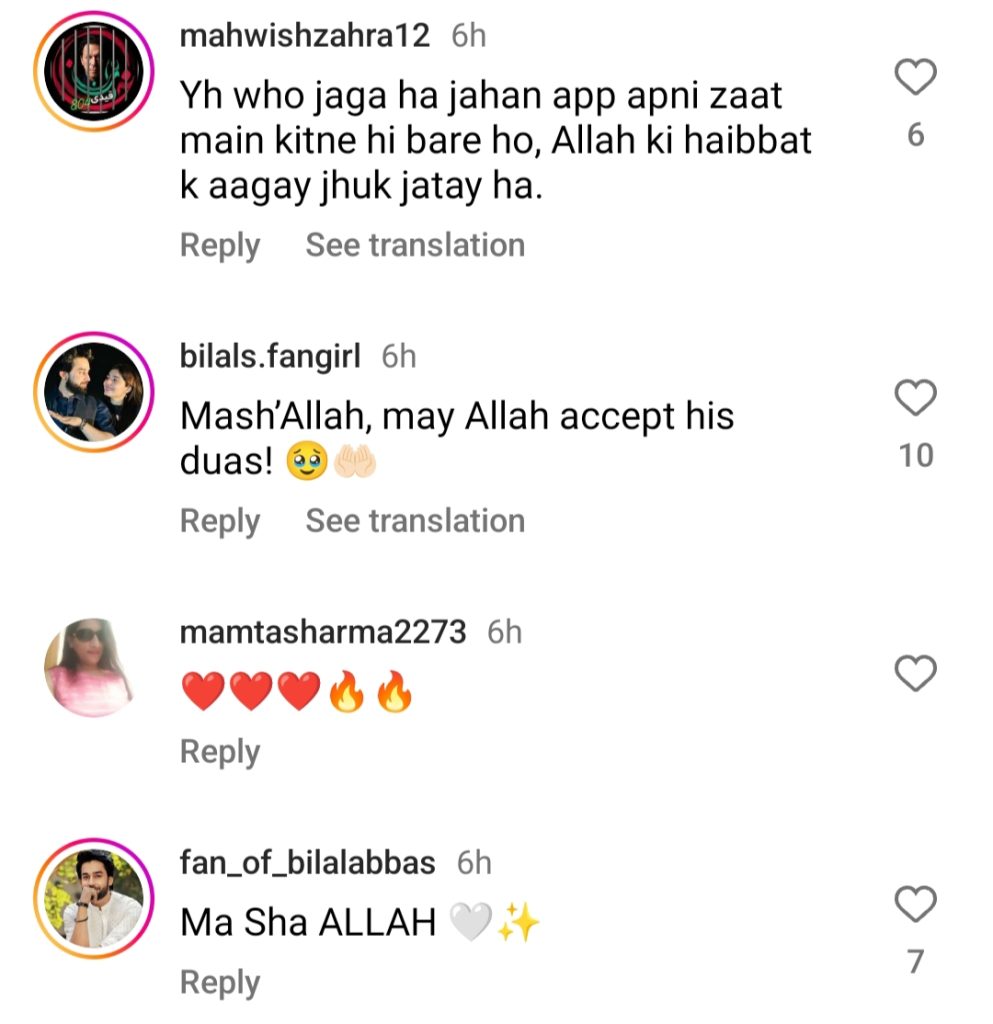This screenshot has height=1024, width=993.
Task: View the 7 likes count on fan_of_bilalabbas's comment
Action: 916,962
